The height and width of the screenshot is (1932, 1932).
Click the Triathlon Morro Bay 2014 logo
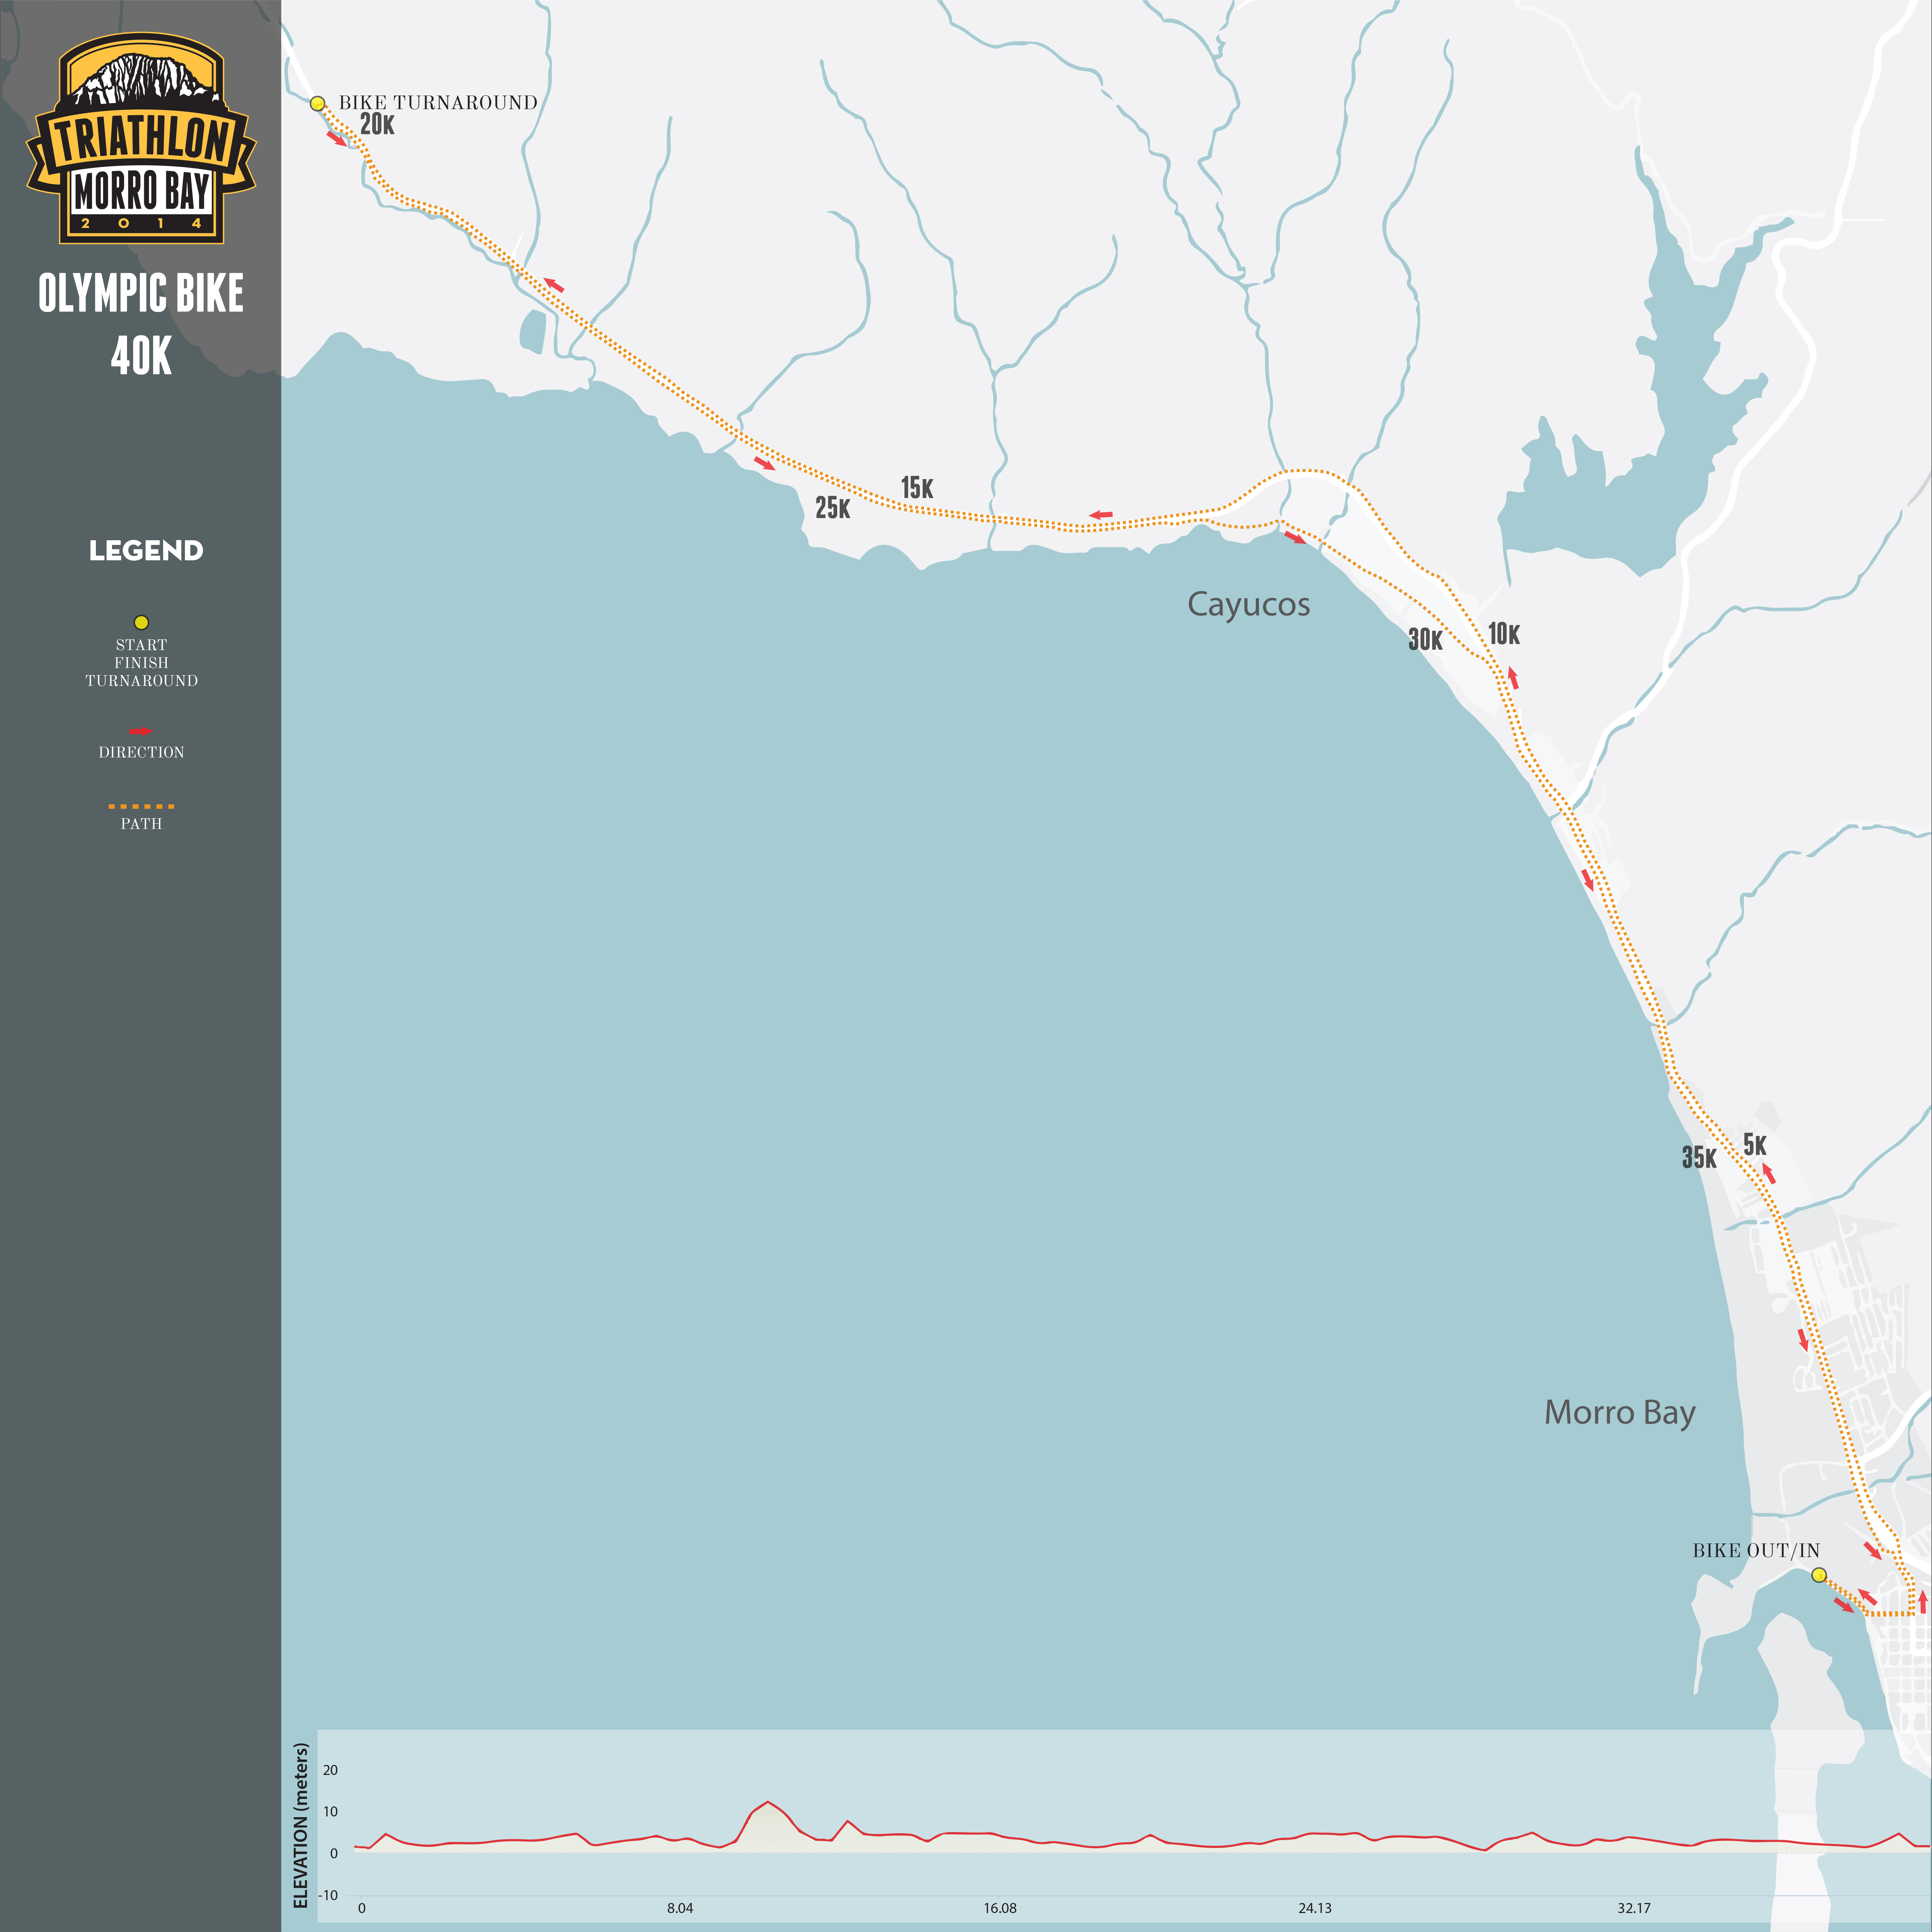tap(141, 138)
